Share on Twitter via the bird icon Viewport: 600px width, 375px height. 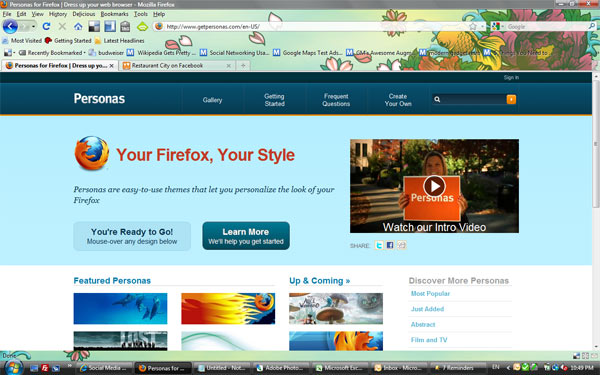pyautogui.click(x=379, y=245)
